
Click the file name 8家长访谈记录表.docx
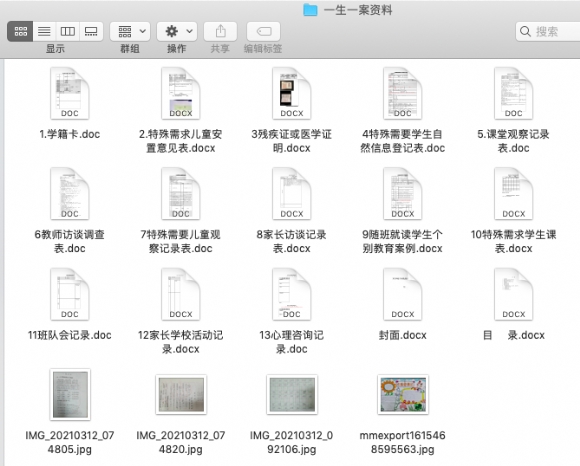coord(291,242)
